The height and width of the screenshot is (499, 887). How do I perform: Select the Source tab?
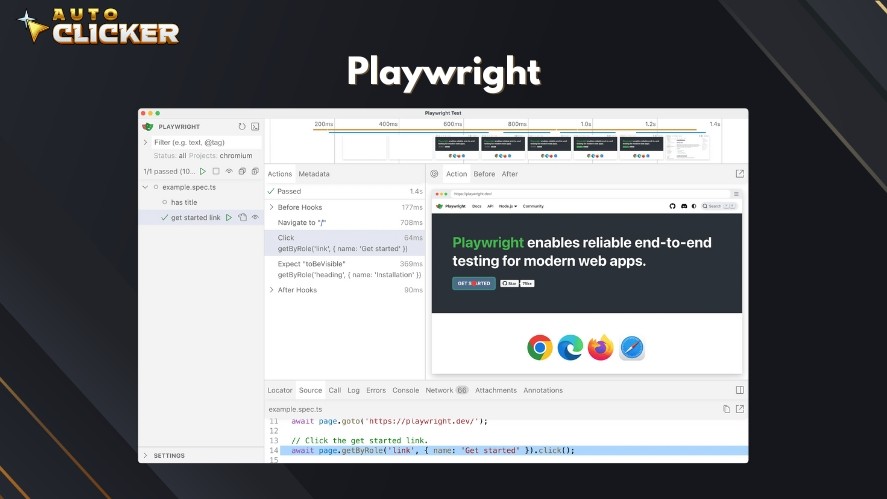310,390
